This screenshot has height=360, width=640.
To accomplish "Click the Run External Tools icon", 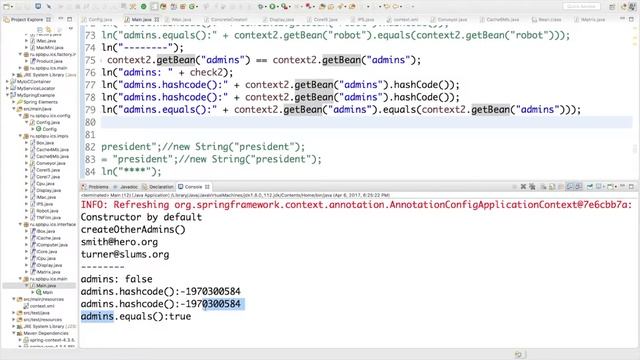I will pyautogui.click(x=284, y=6).
